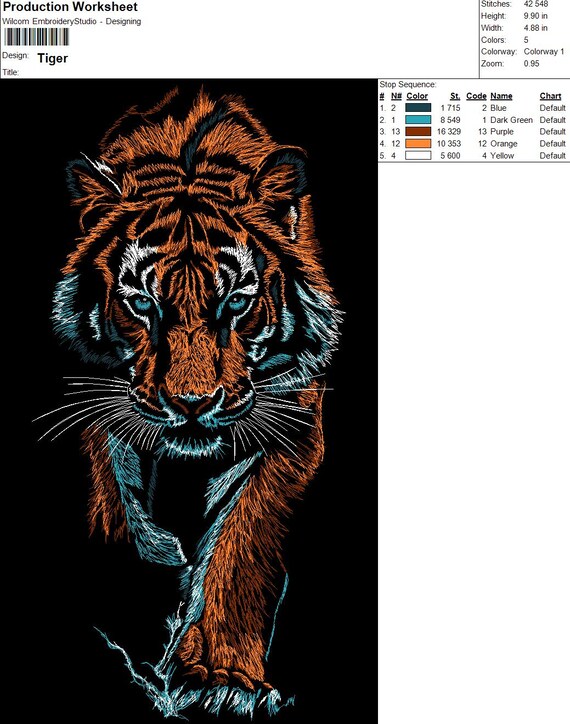Image resolution: width=570 pixels, height=724 pixels.
Task: Click the Name column header
Action: (501, 96)
